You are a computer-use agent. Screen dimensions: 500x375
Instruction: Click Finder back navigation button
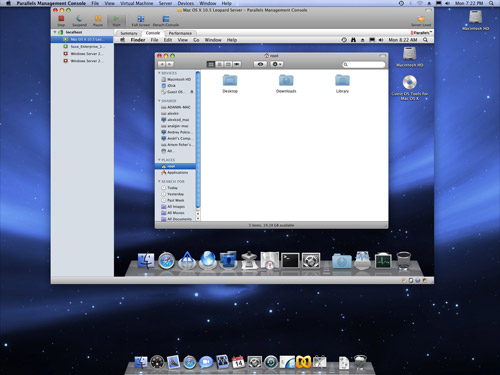click(162, 64)
